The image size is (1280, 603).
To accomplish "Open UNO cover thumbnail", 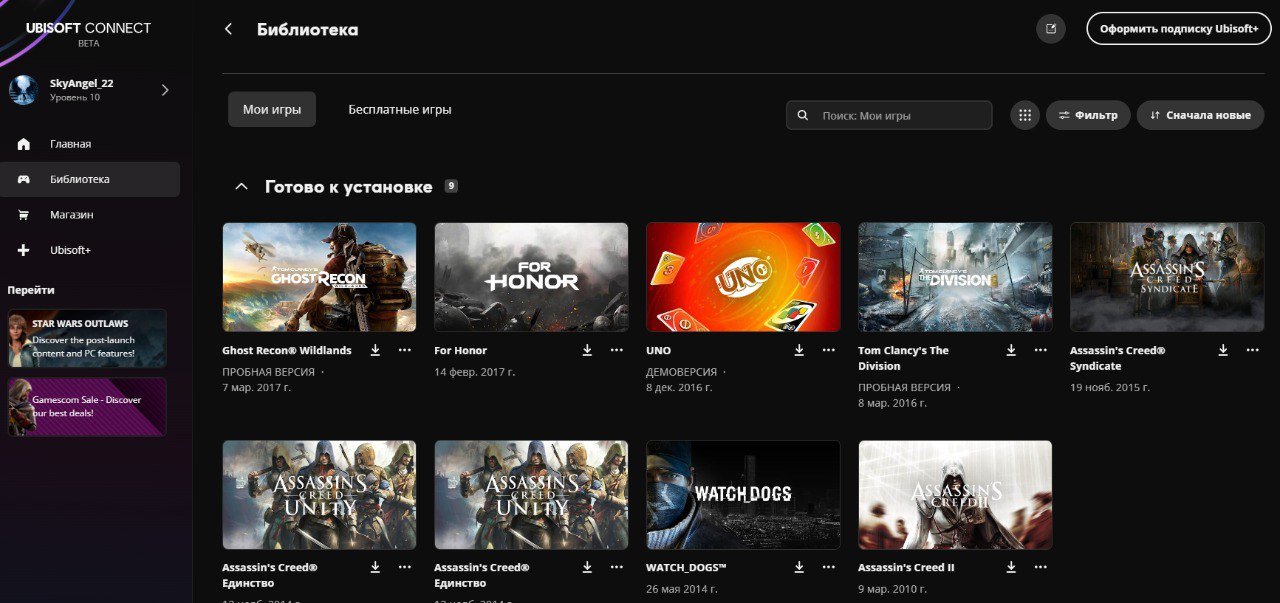I will (x=743, y=277).
